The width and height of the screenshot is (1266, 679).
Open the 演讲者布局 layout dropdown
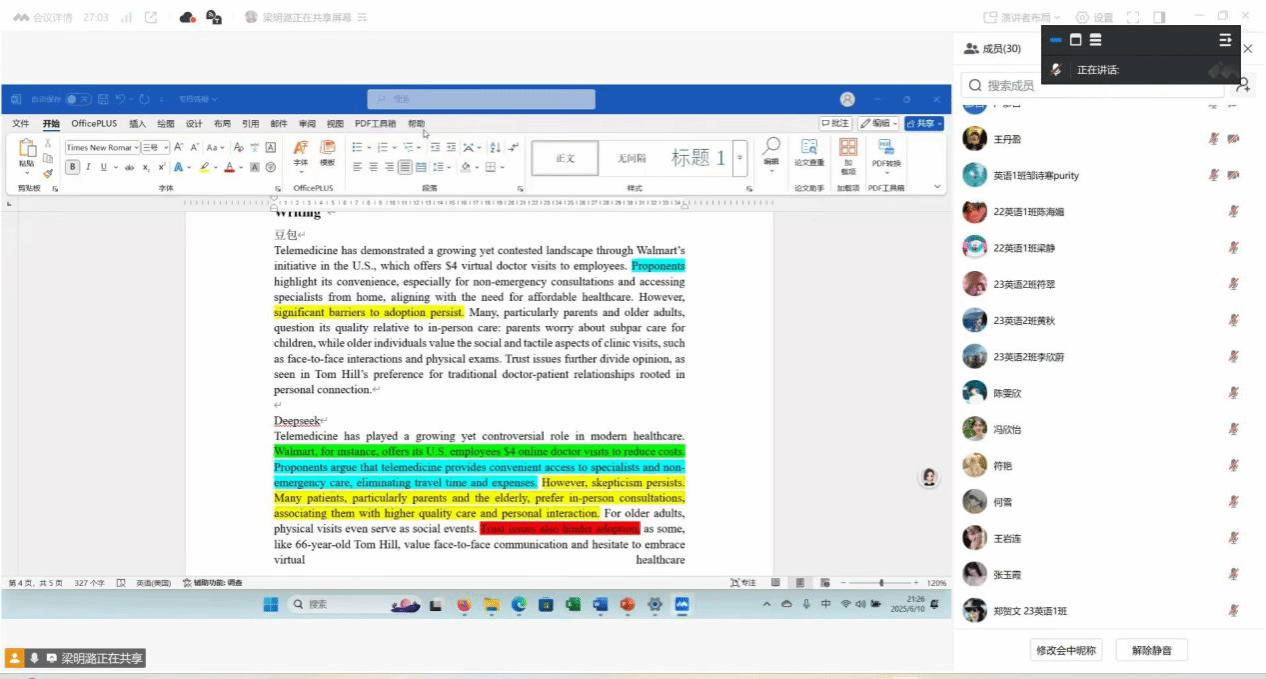(x=1023, y=17)
